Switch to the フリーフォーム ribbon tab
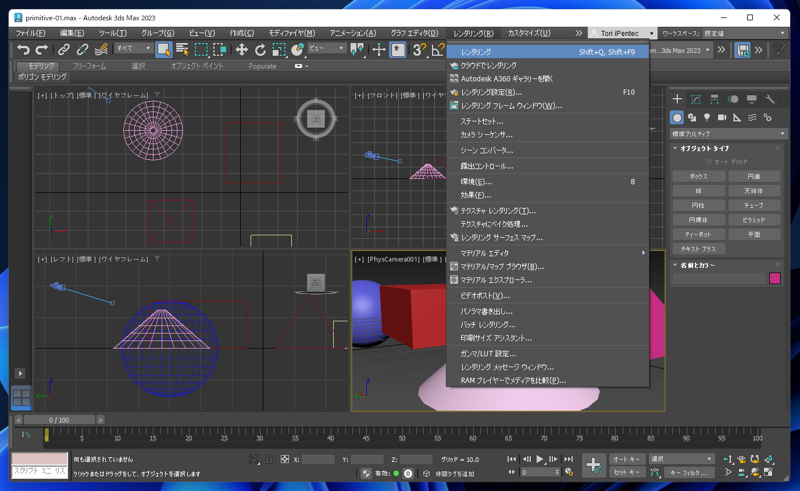This screenshot has width=800, height=491. (x=89, y=66)
